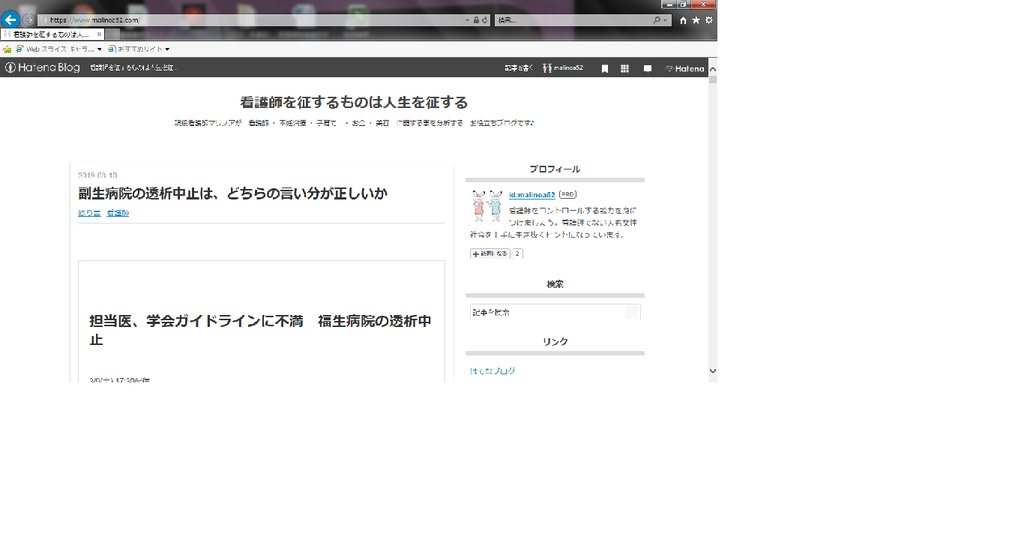Image resolution: width=1024 pixels, height=546 pixels.
Task: Click the first category tag under article title
Action: (89, 213)
